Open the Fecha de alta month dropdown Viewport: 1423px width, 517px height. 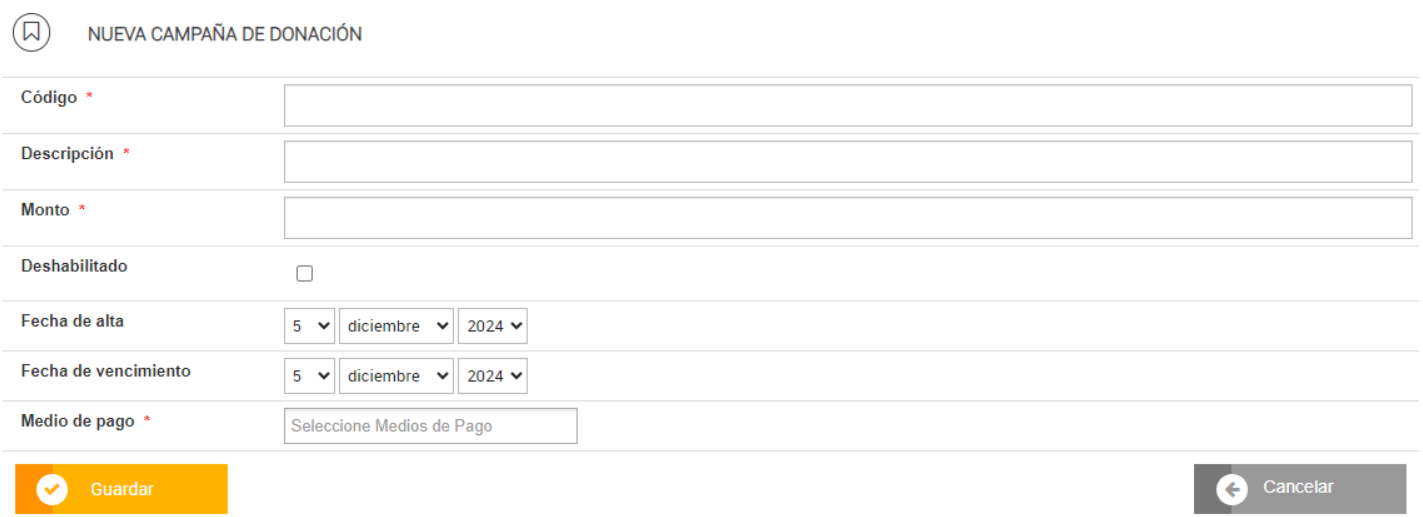pos(396,326)
